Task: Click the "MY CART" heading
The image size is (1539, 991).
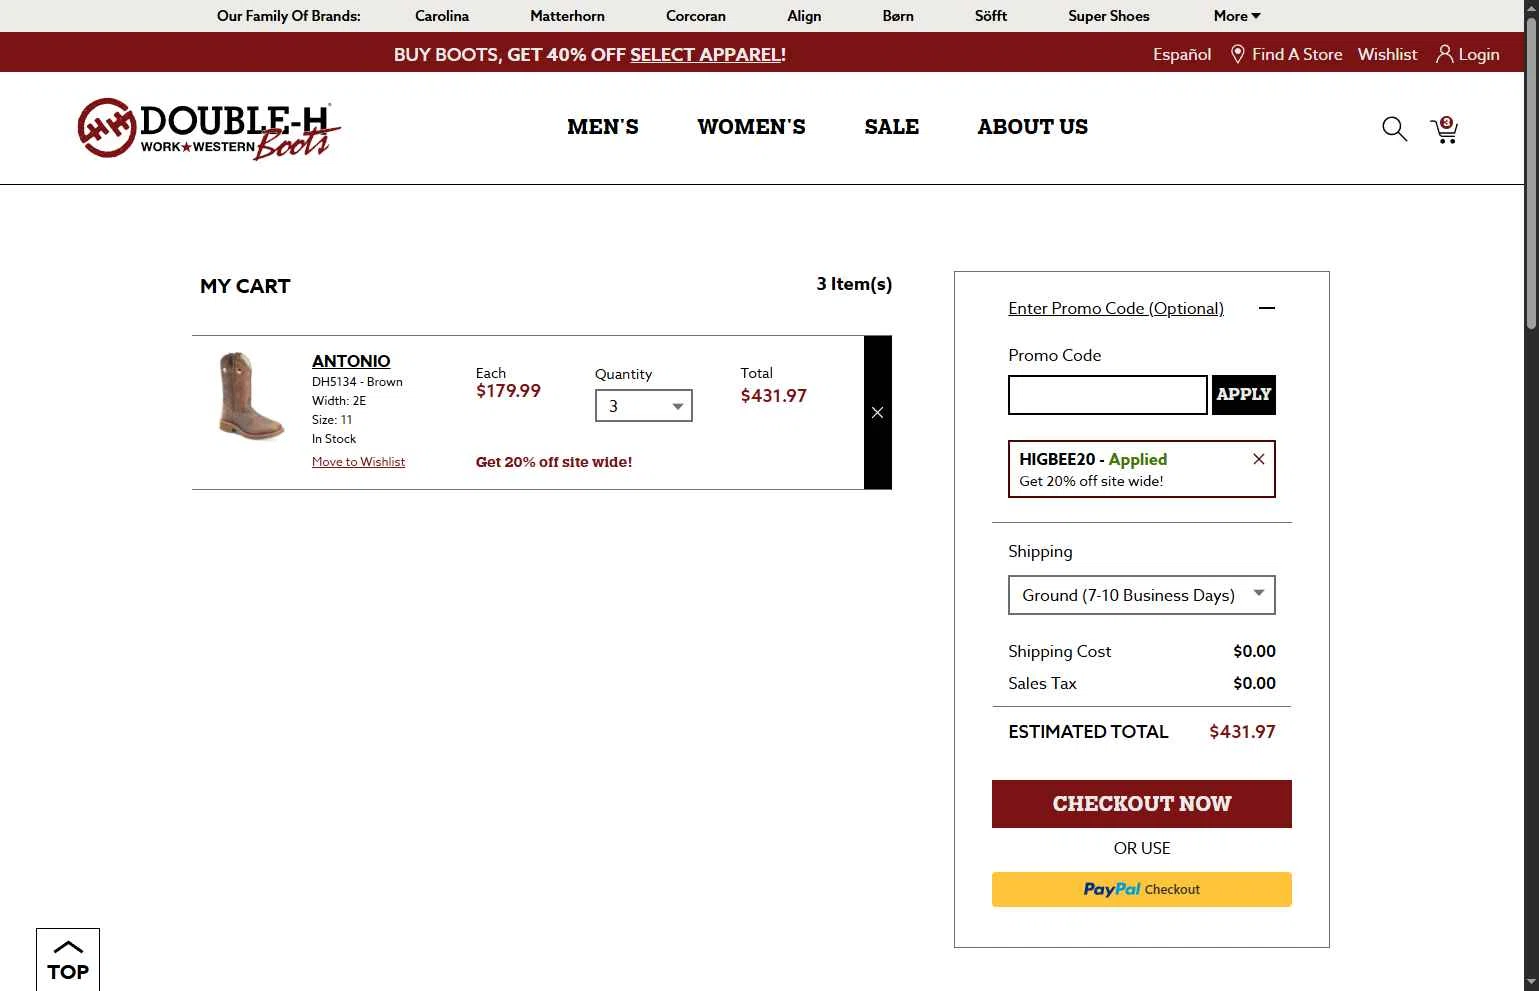Action: (245, 286)
